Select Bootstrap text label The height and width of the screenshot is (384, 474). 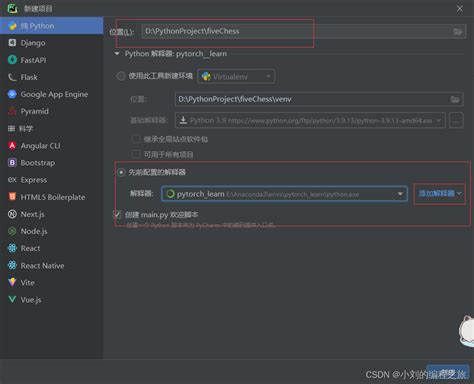[38, 163]
